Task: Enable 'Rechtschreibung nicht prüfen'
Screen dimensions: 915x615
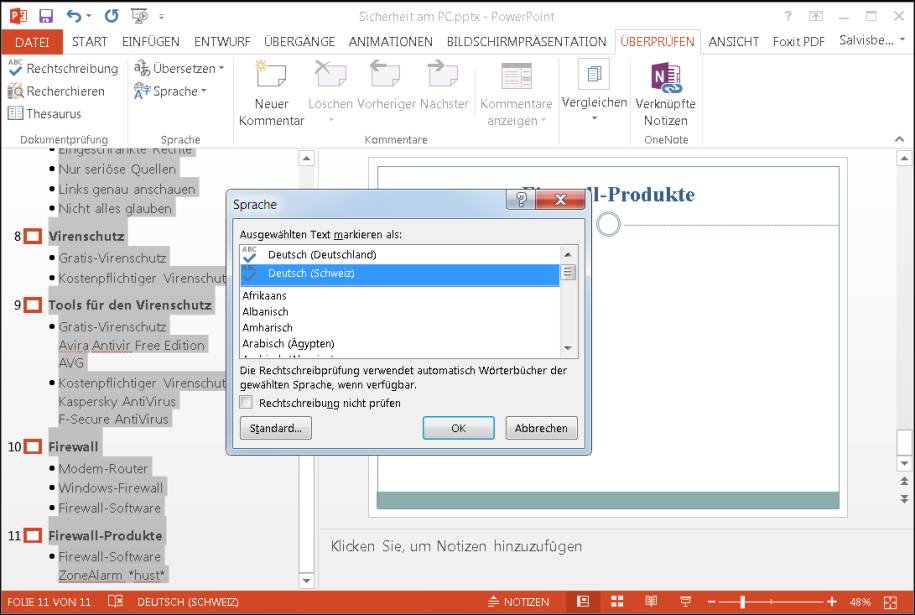Action: (x=245, y=403)
